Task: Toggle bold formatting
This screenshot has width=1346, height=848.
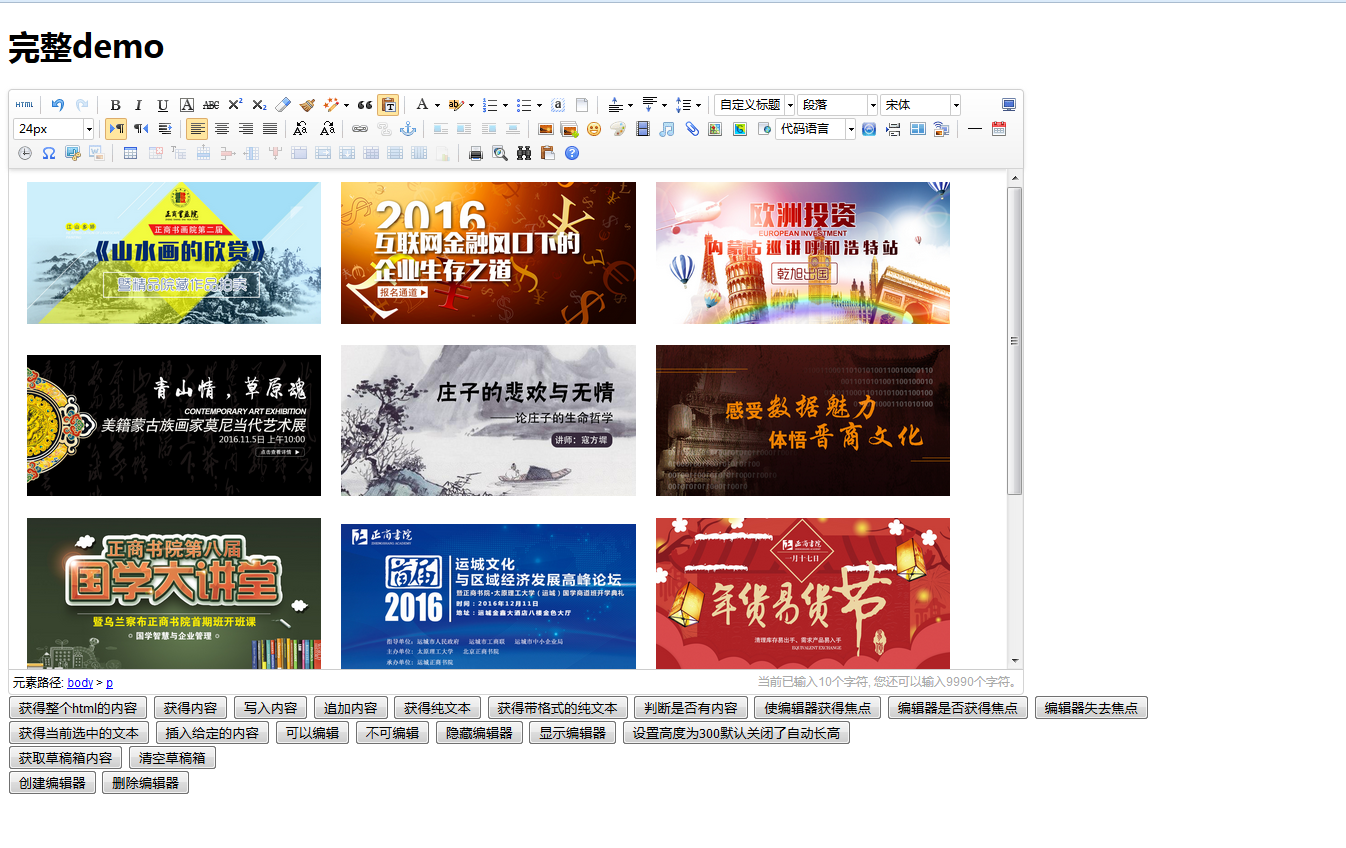Action: [115, 105]
